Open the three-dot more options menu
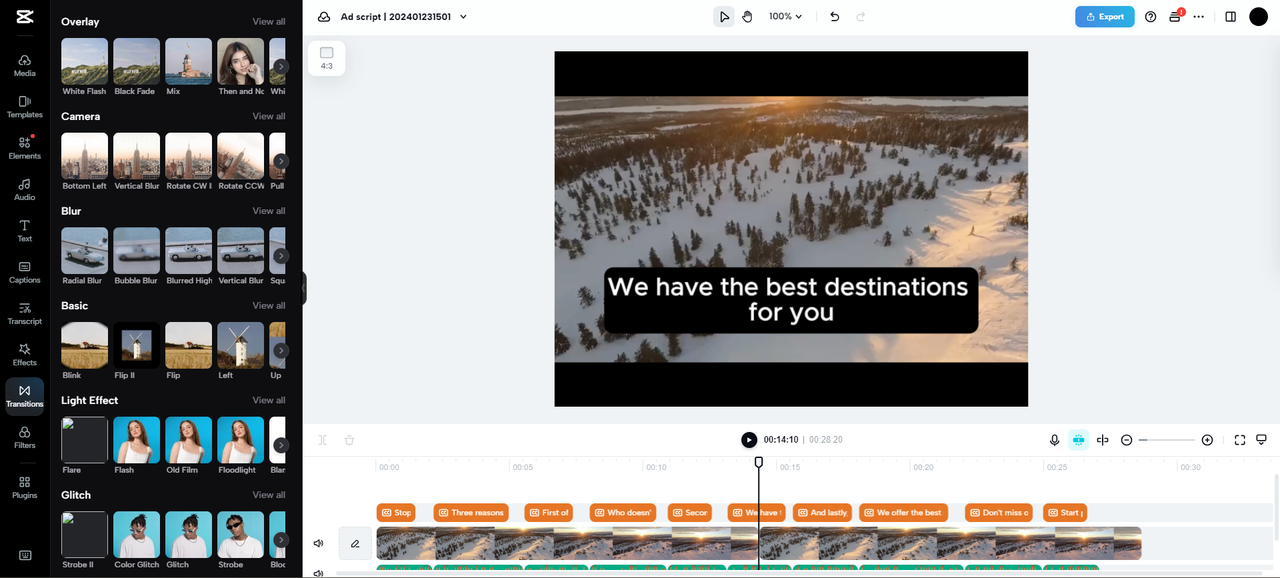 coord(1199,17)
